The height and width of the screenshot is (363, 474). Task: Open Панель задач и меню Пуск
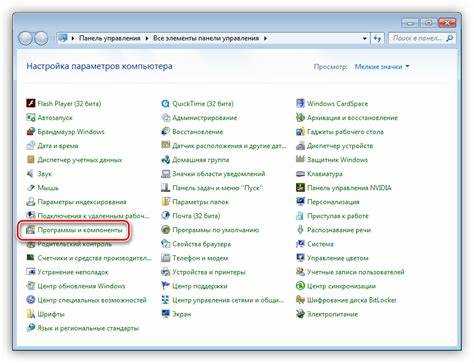(217, 188)
